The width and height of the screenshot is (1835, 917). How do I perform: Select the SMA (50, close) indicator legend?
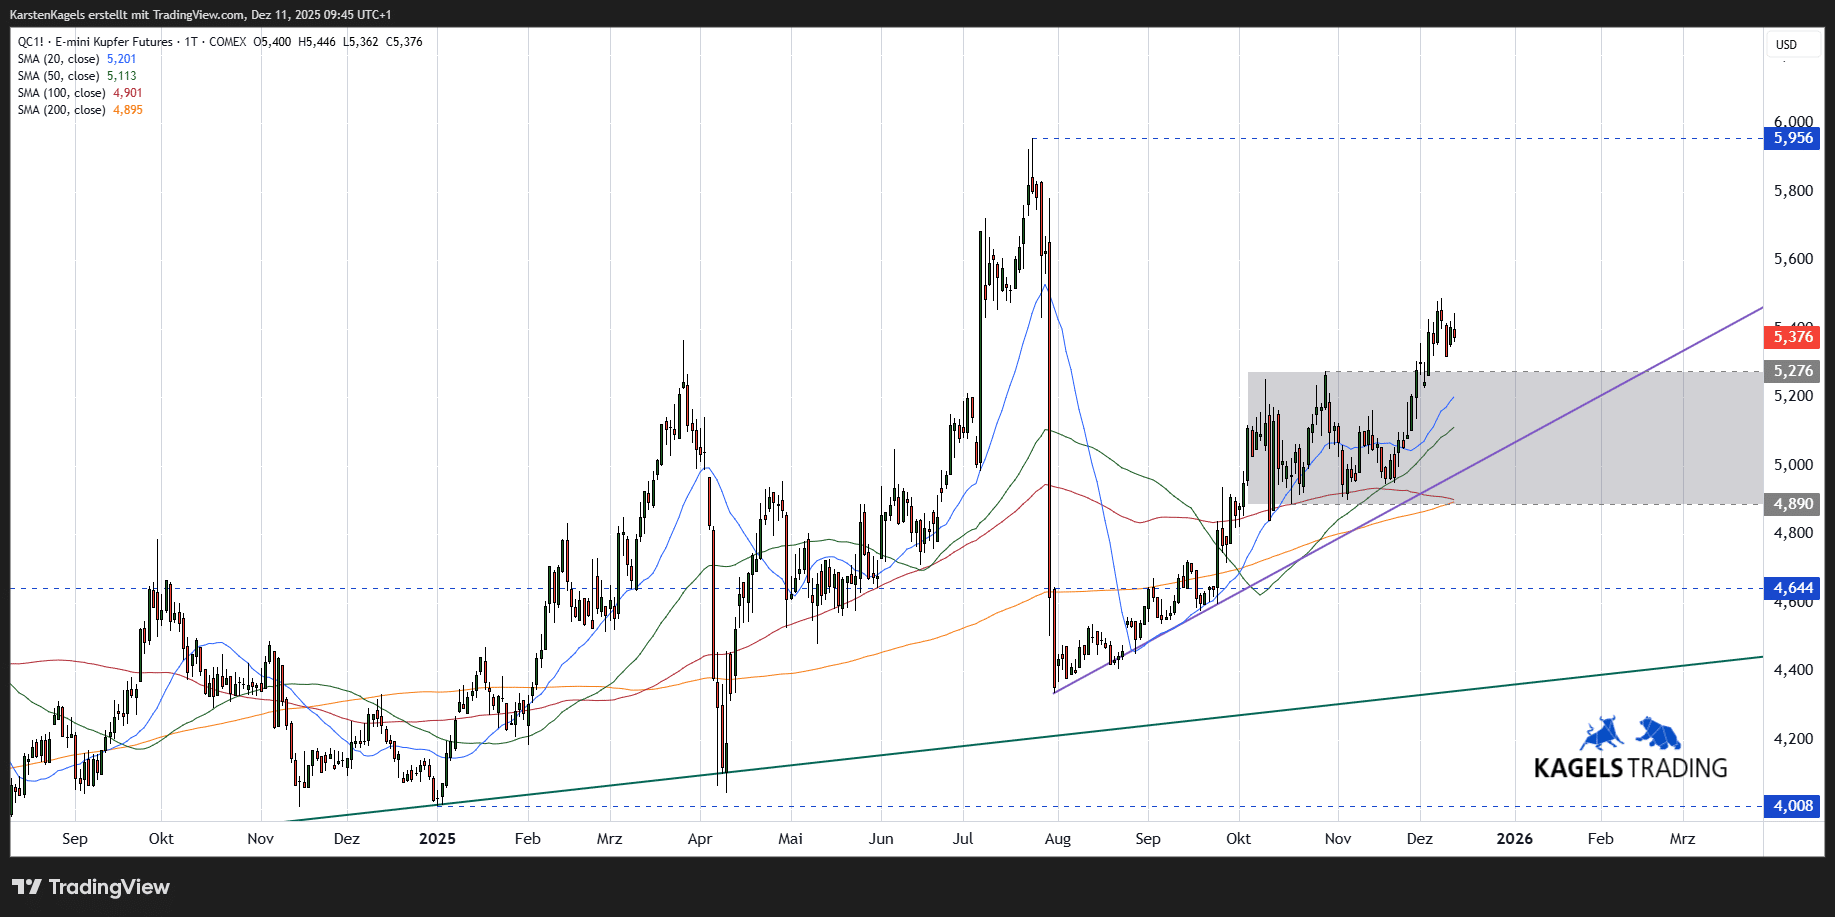(58, 76)
